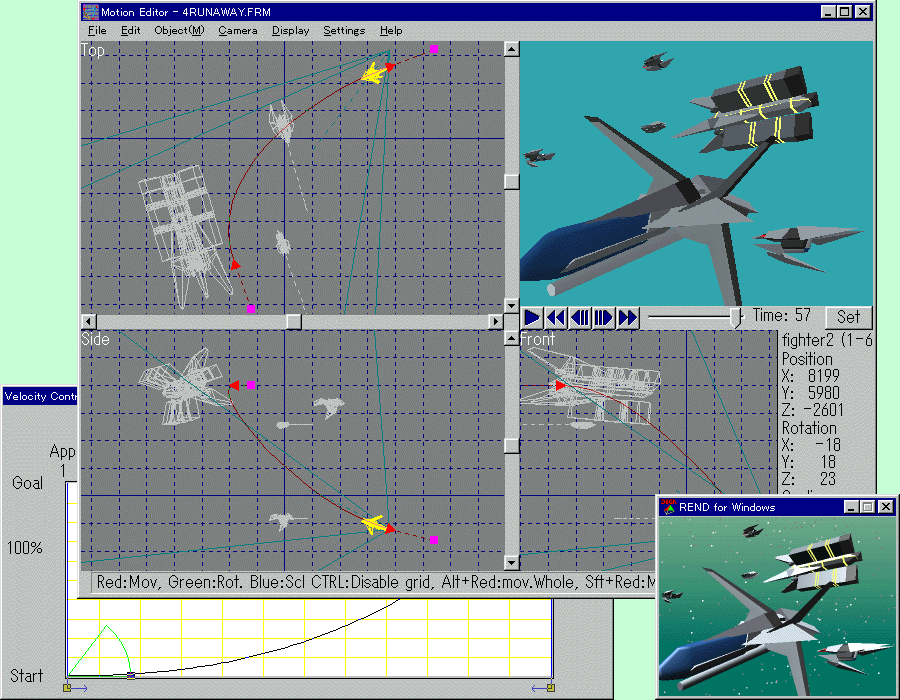Click the left velocity curve handle below Start
Viewport: 900px width, 700px height.
[x=67, y=688]
